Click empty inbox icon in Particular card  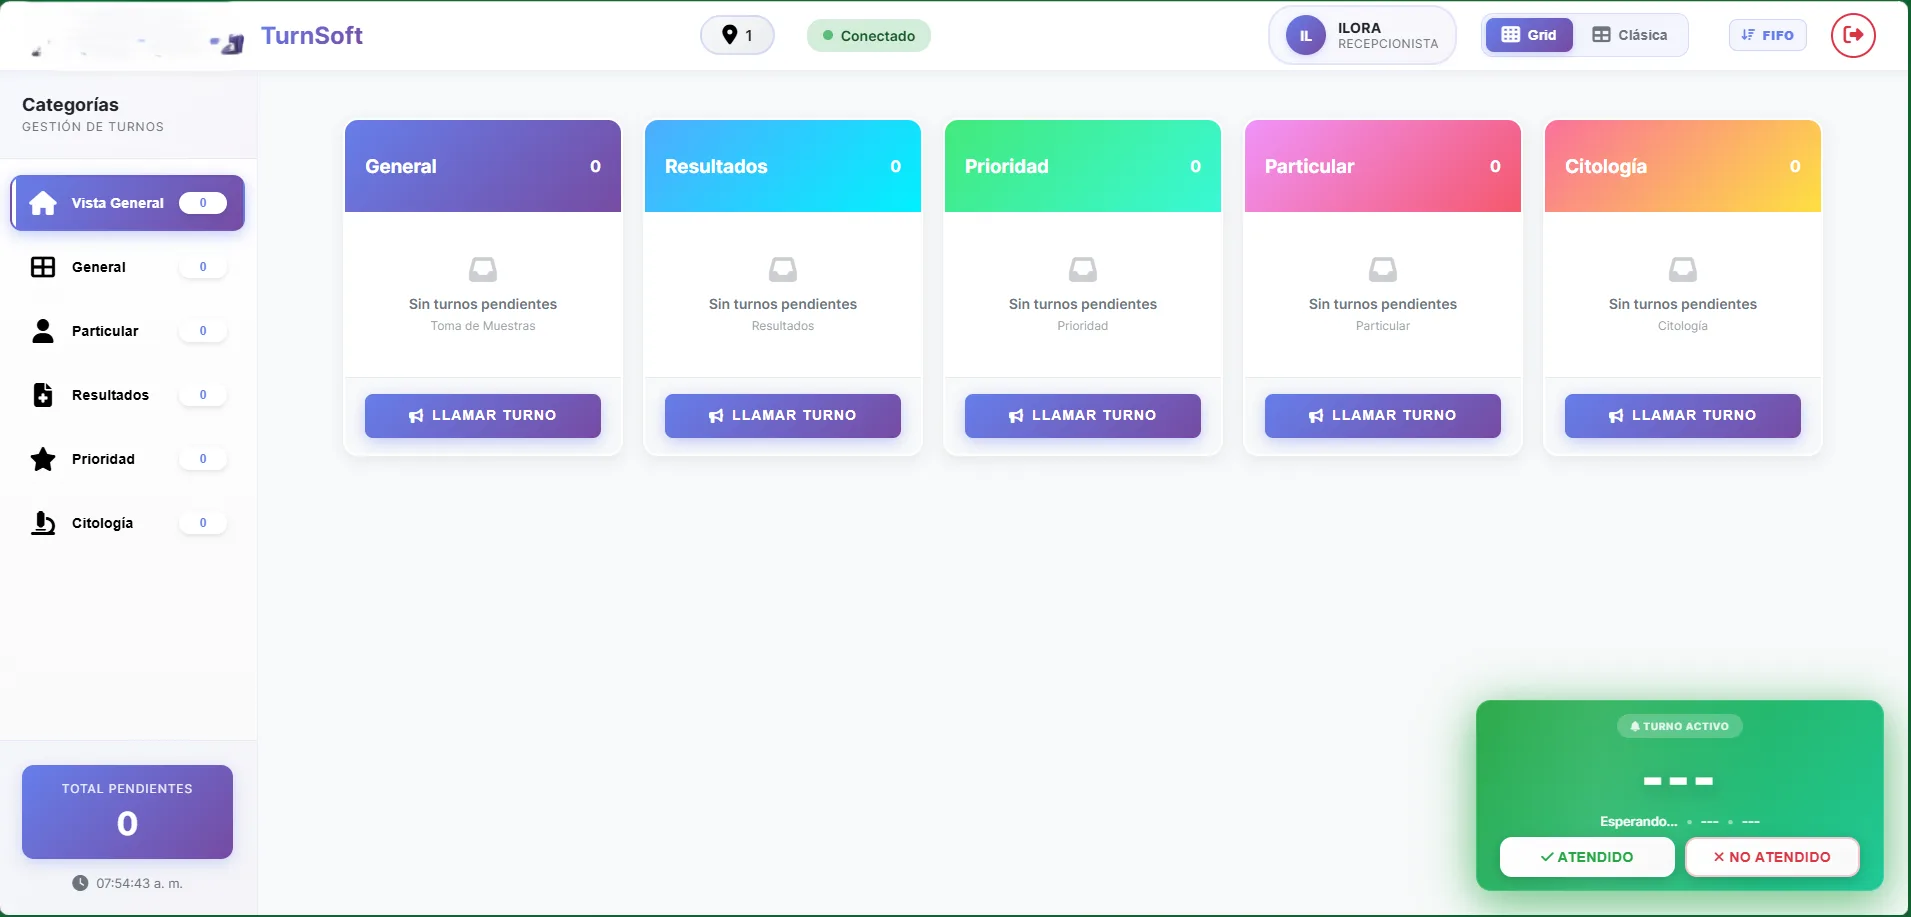(1383, 269)
